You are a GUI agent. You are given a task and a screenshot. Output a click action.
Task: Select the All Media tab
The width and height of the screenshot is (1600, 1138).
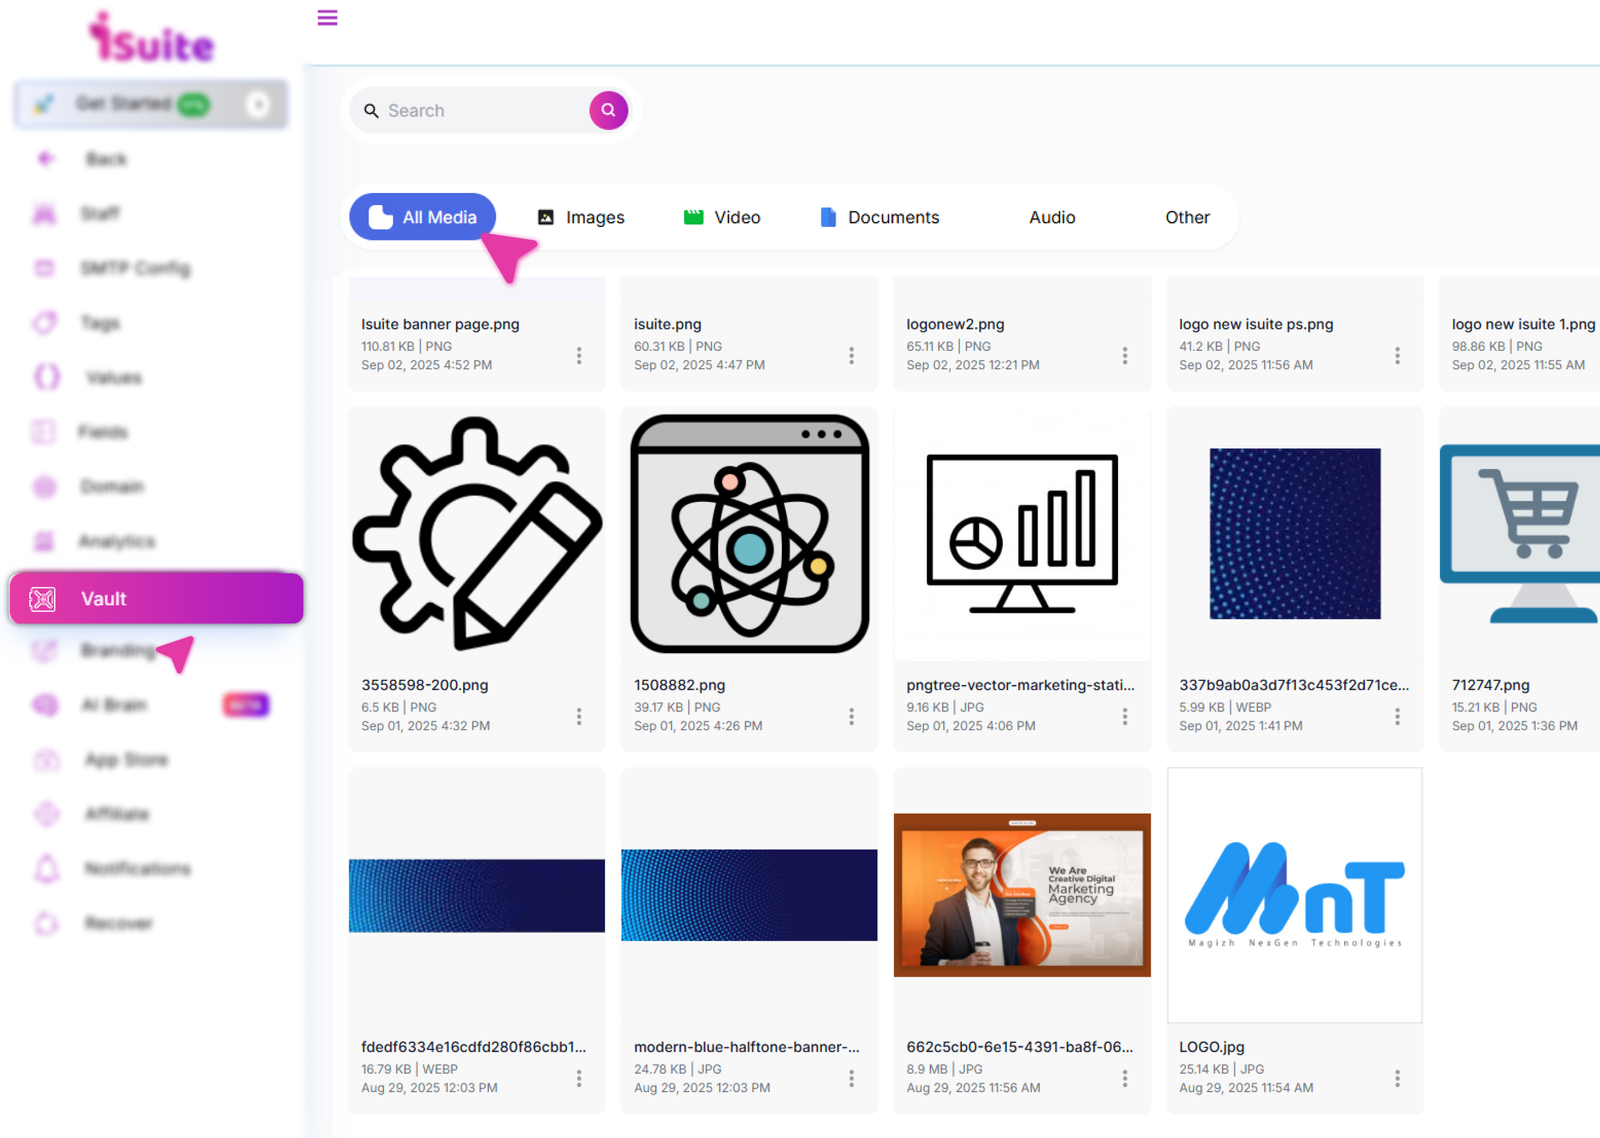(x=422, y=217)
